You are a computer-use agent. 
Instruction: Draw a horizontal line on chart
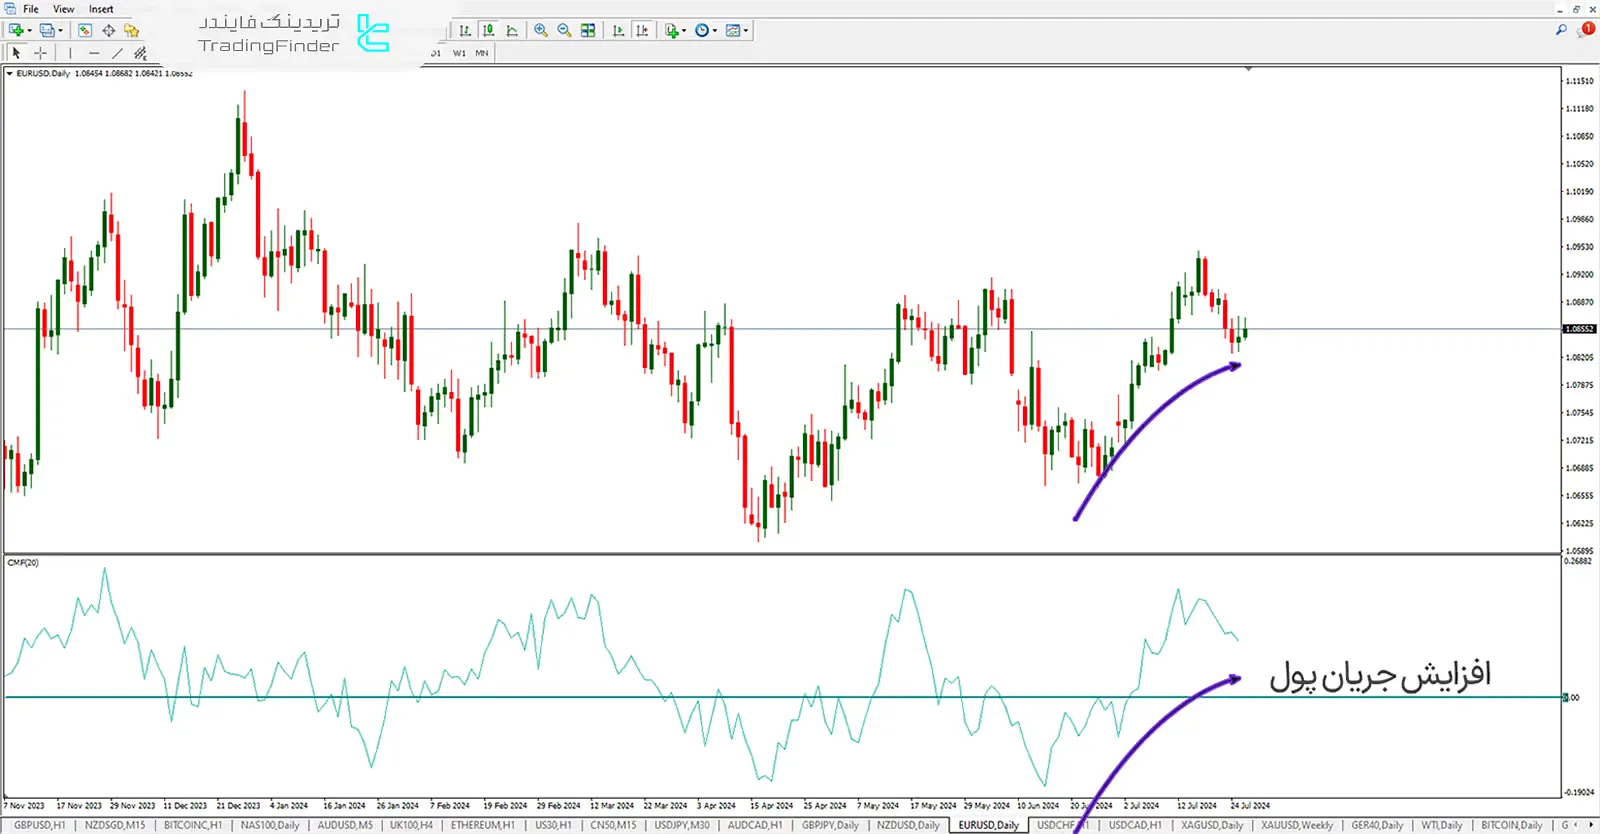click(x=94, y=53)
